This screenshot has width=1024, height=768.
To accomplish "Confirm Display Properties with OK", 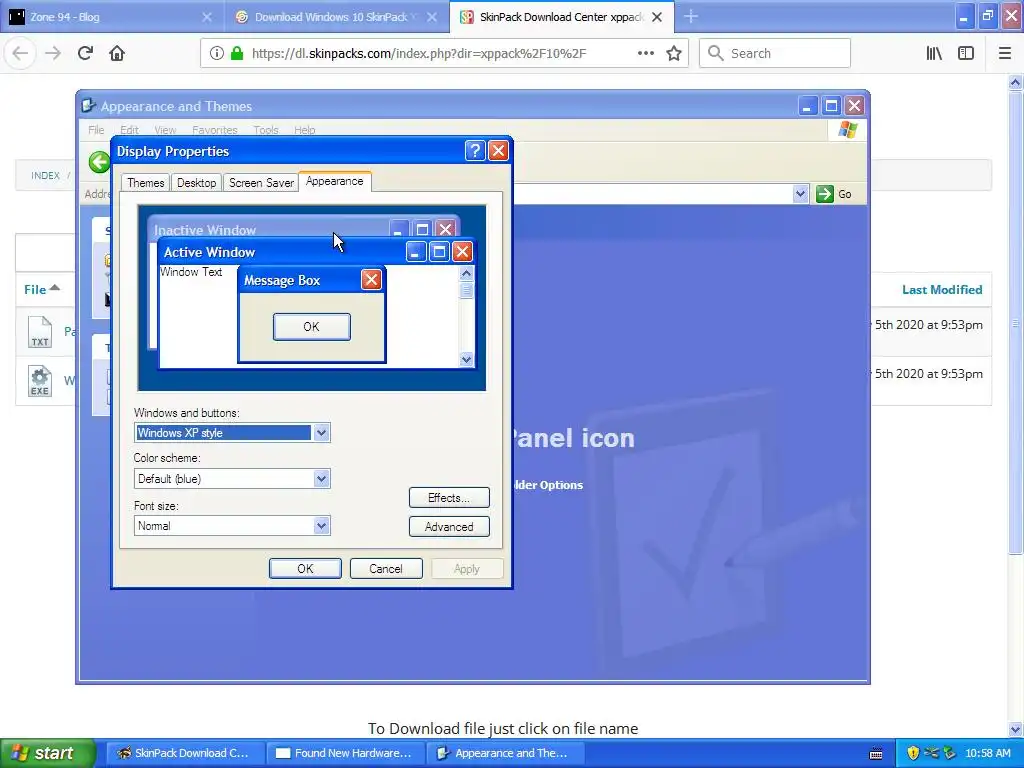I will click(x=305, y=569).
